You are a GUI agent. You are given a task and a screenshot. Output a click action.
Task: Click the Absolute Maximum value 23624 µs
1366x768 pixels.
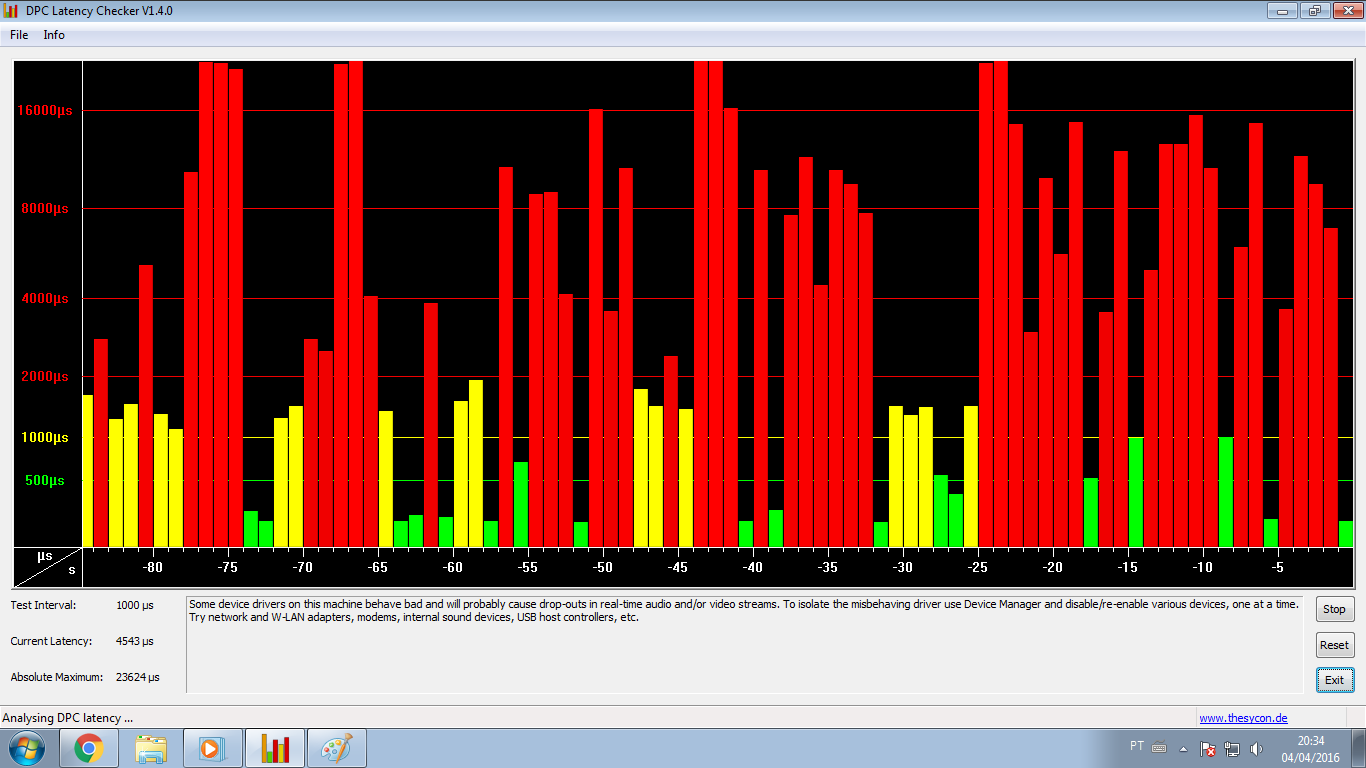138,677
